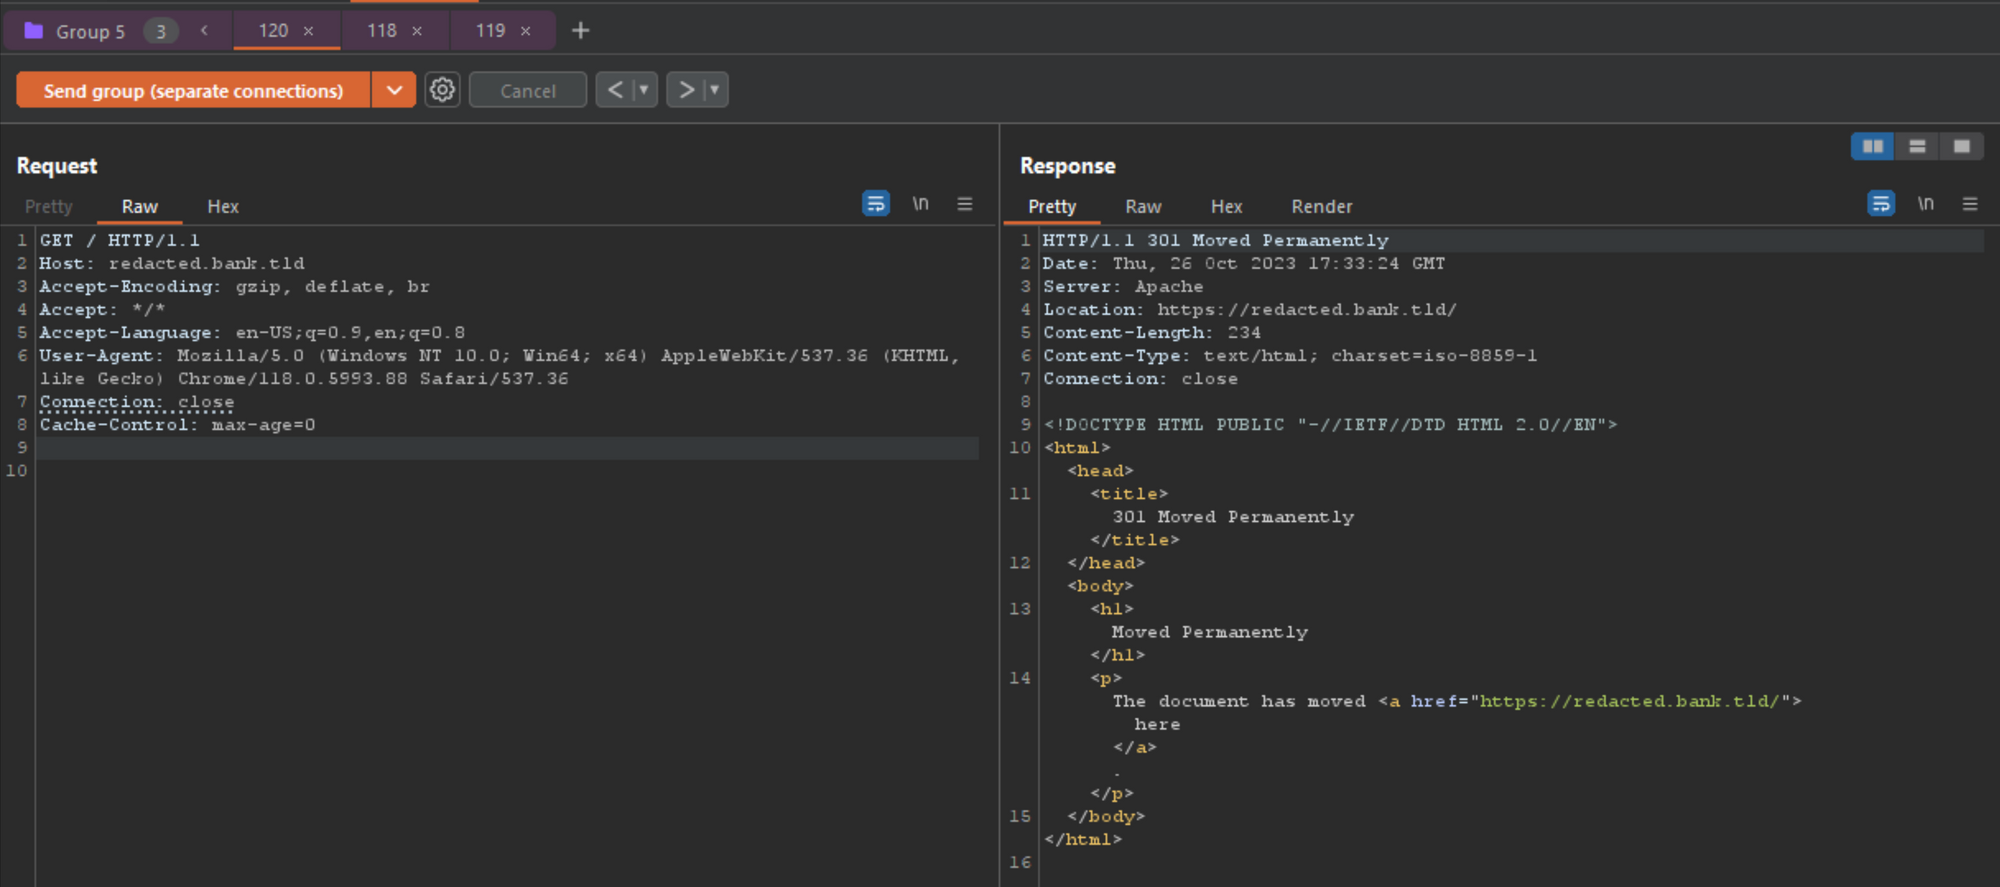Switch to combined single-pane layout
Viewport: 2000px width, 887px height.
1962,147
